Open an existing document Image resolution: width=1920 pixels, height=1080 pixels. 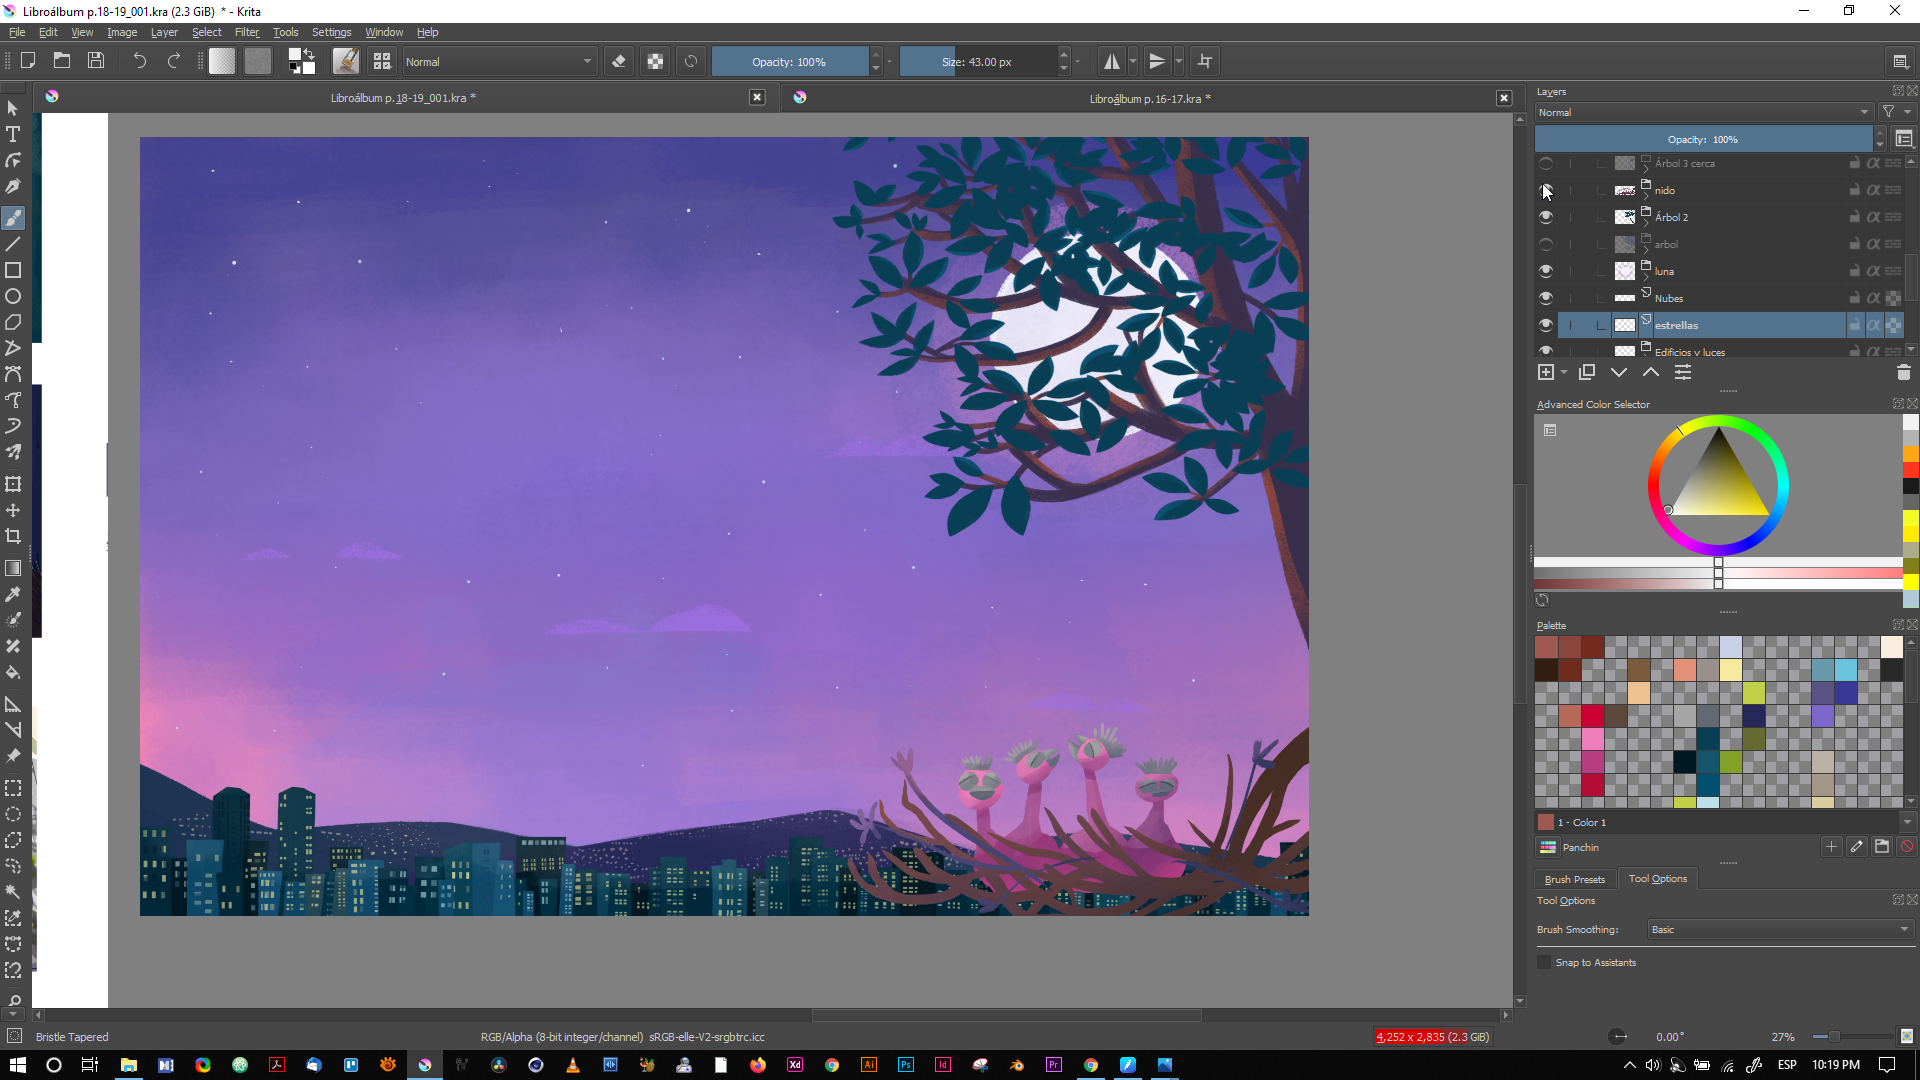(62, 61)
